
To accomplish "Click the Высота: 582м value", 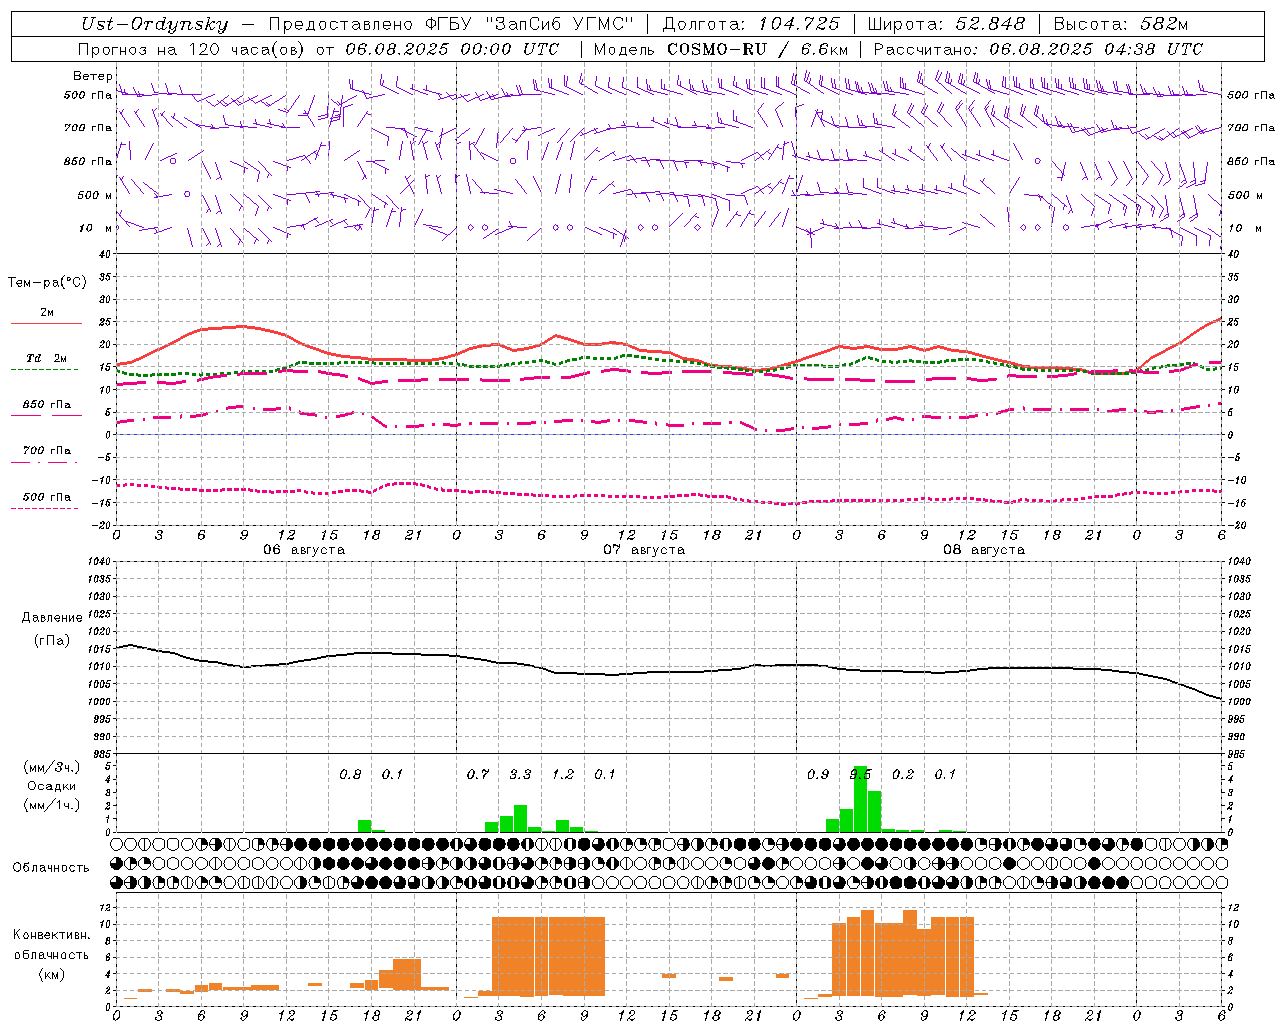I will [1121, 24].
